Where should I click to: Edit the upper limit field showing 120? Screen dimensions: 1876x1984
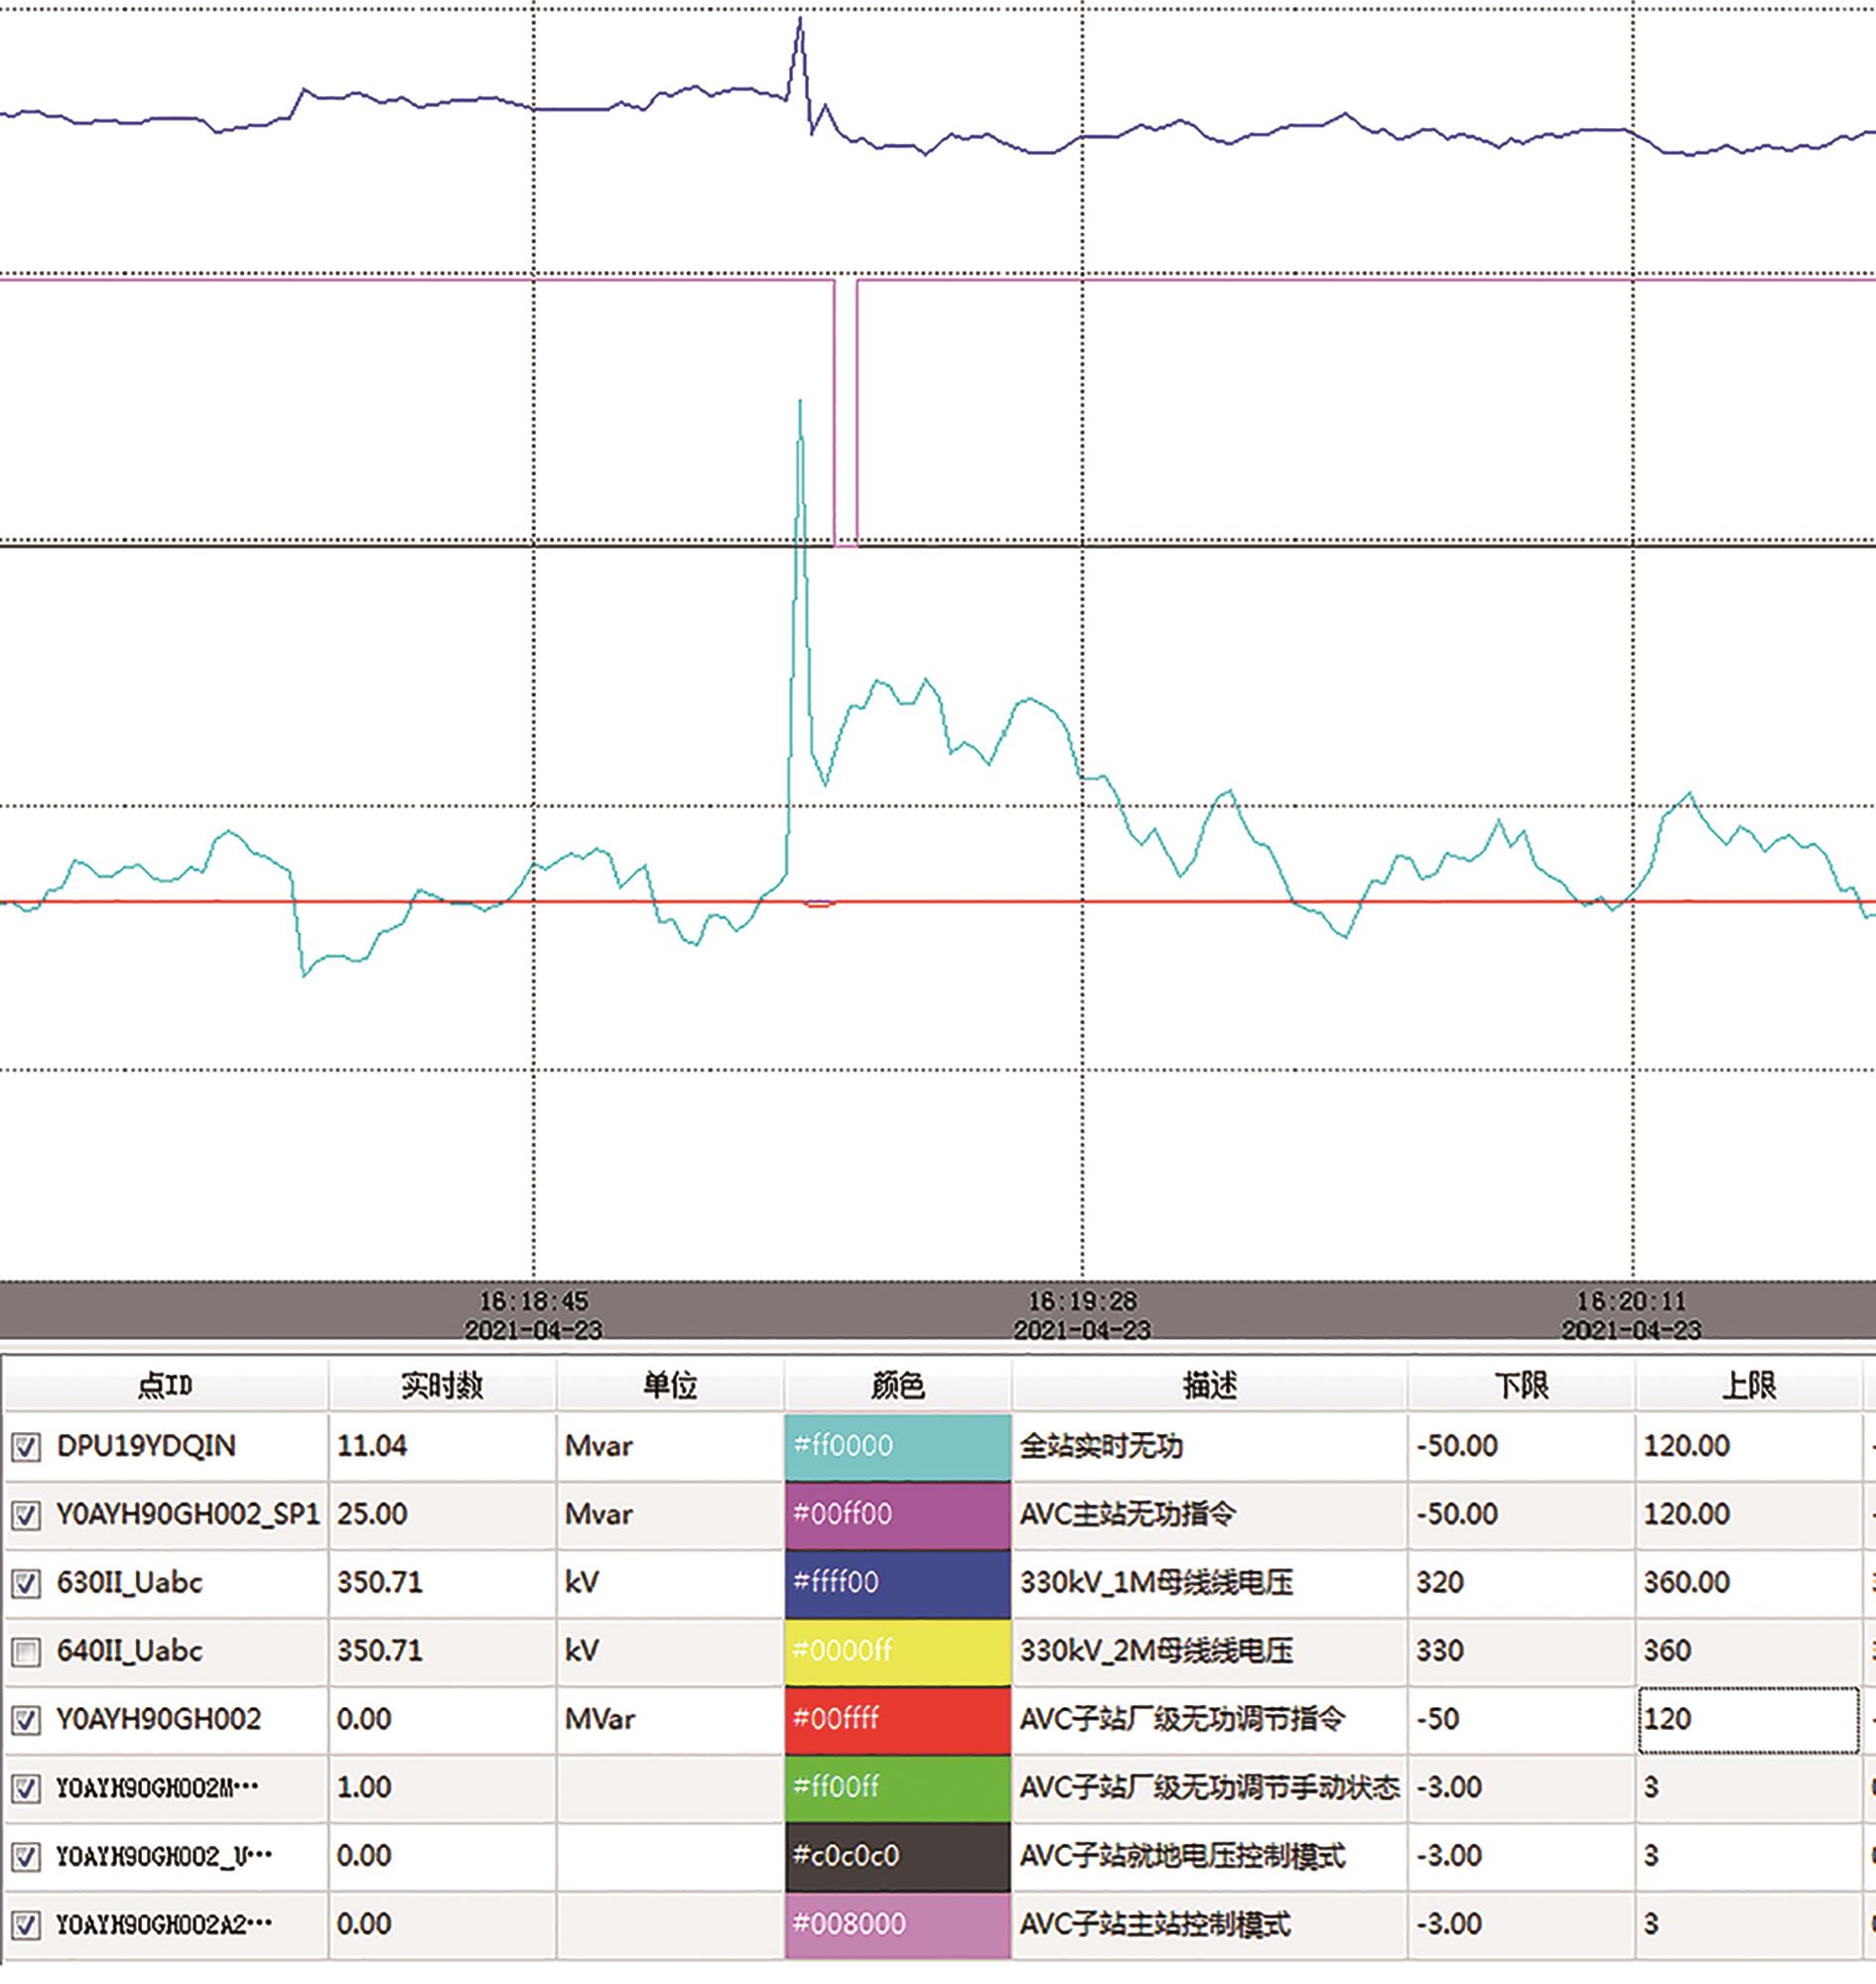point(1748,1720)
